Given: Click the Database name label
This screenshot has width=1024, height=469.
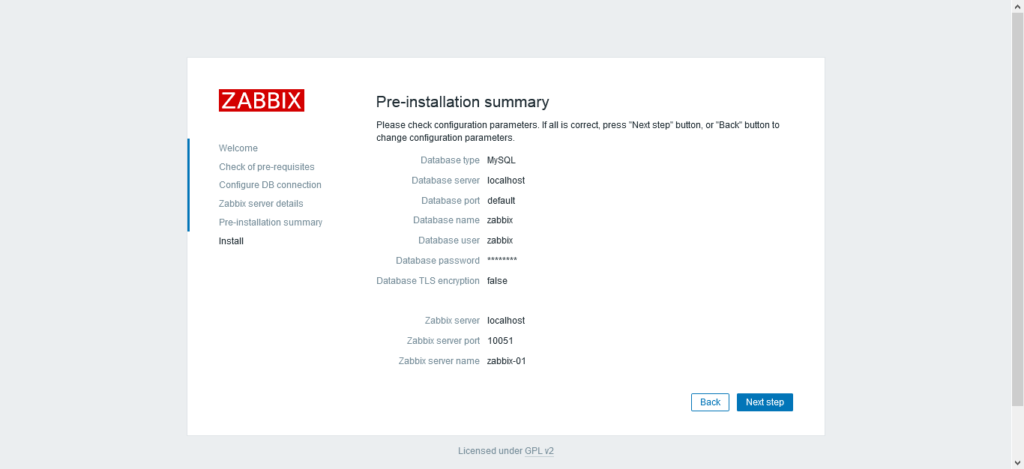Looking at the screenshot, I should point(447,220).
